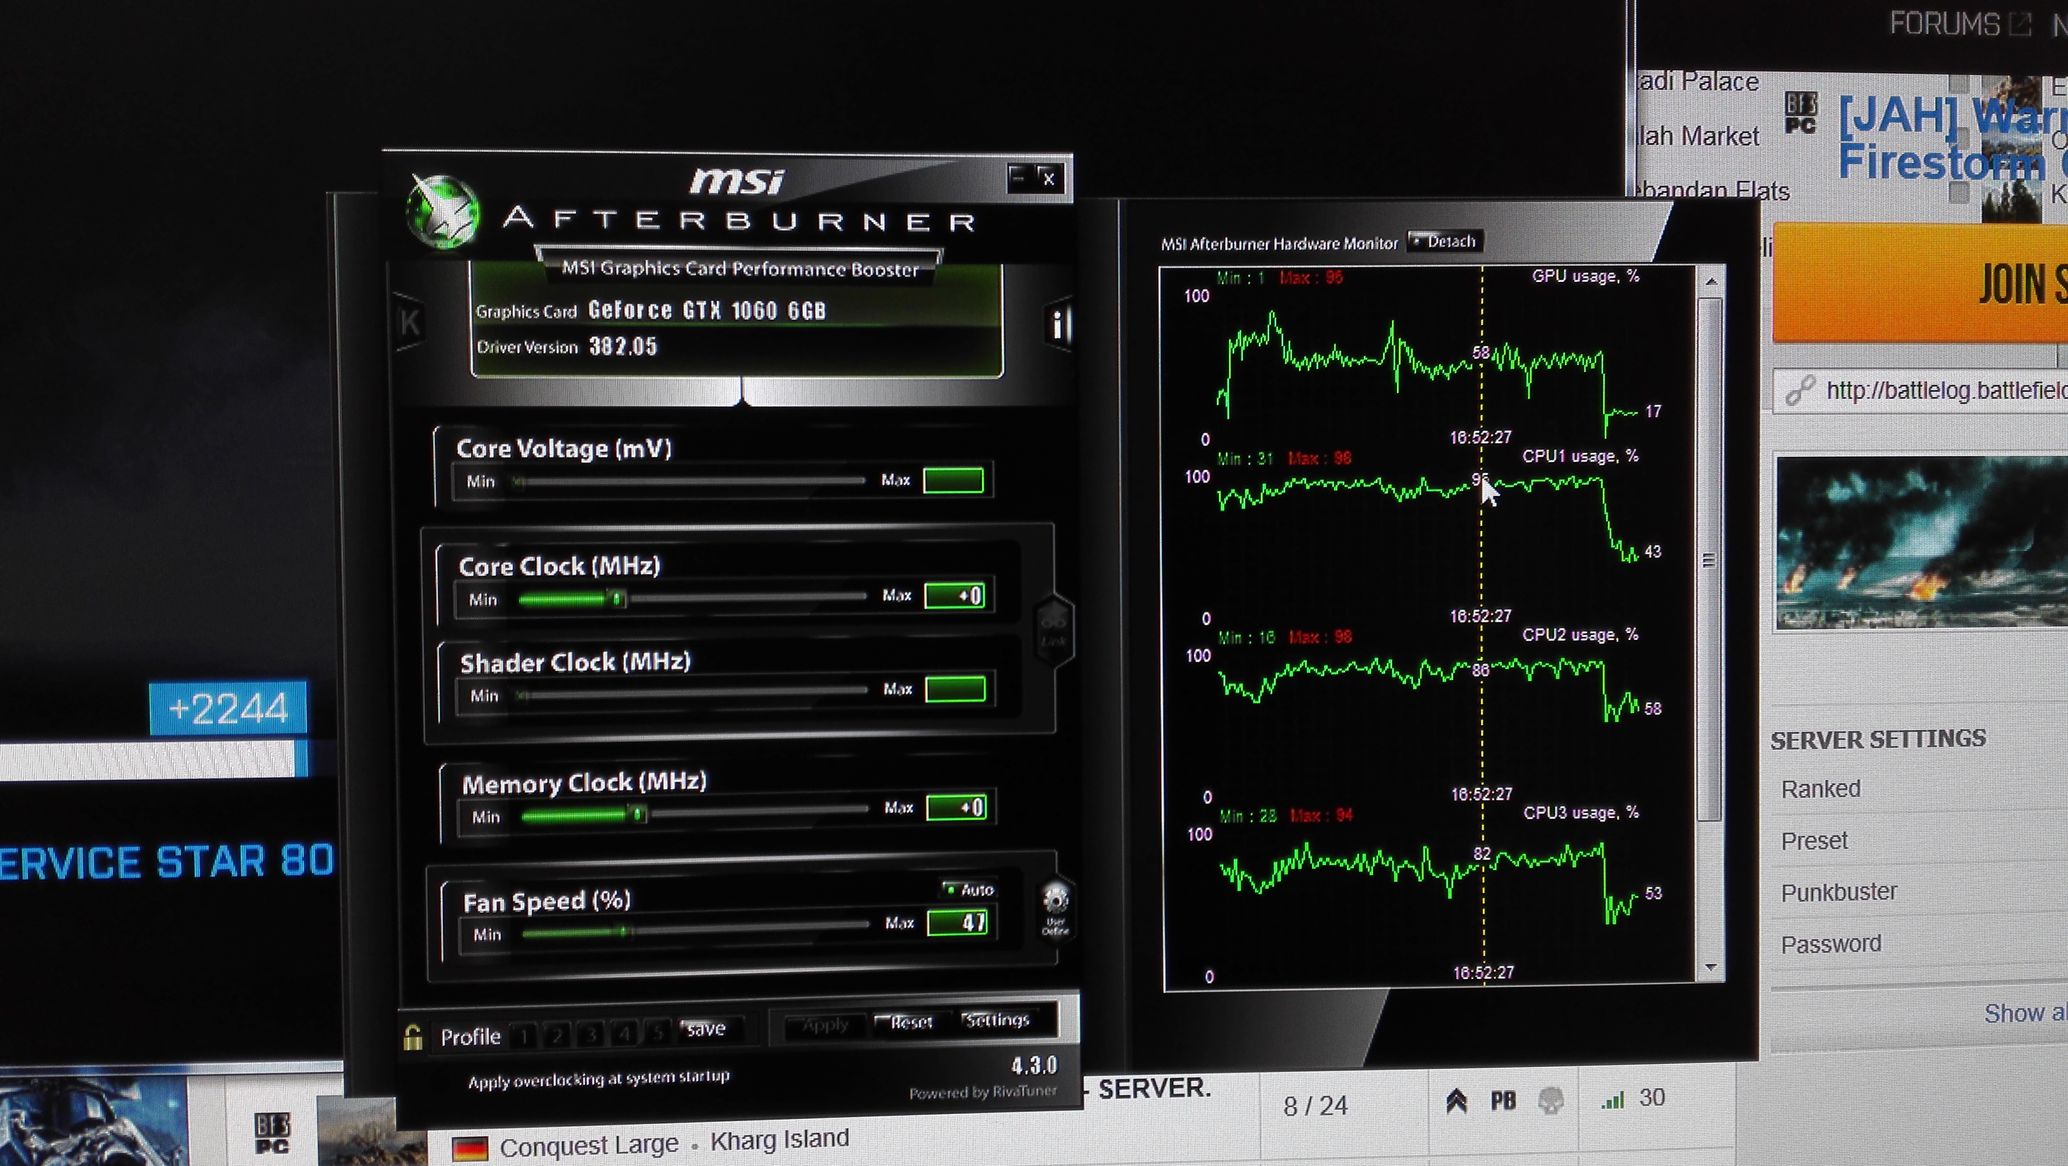Select profile slot 5
2068x1166 pixels.
657,1032
